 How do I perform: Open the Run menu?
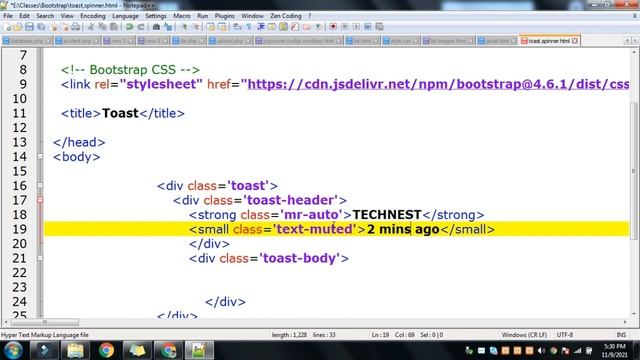click(x=202, y=16)
